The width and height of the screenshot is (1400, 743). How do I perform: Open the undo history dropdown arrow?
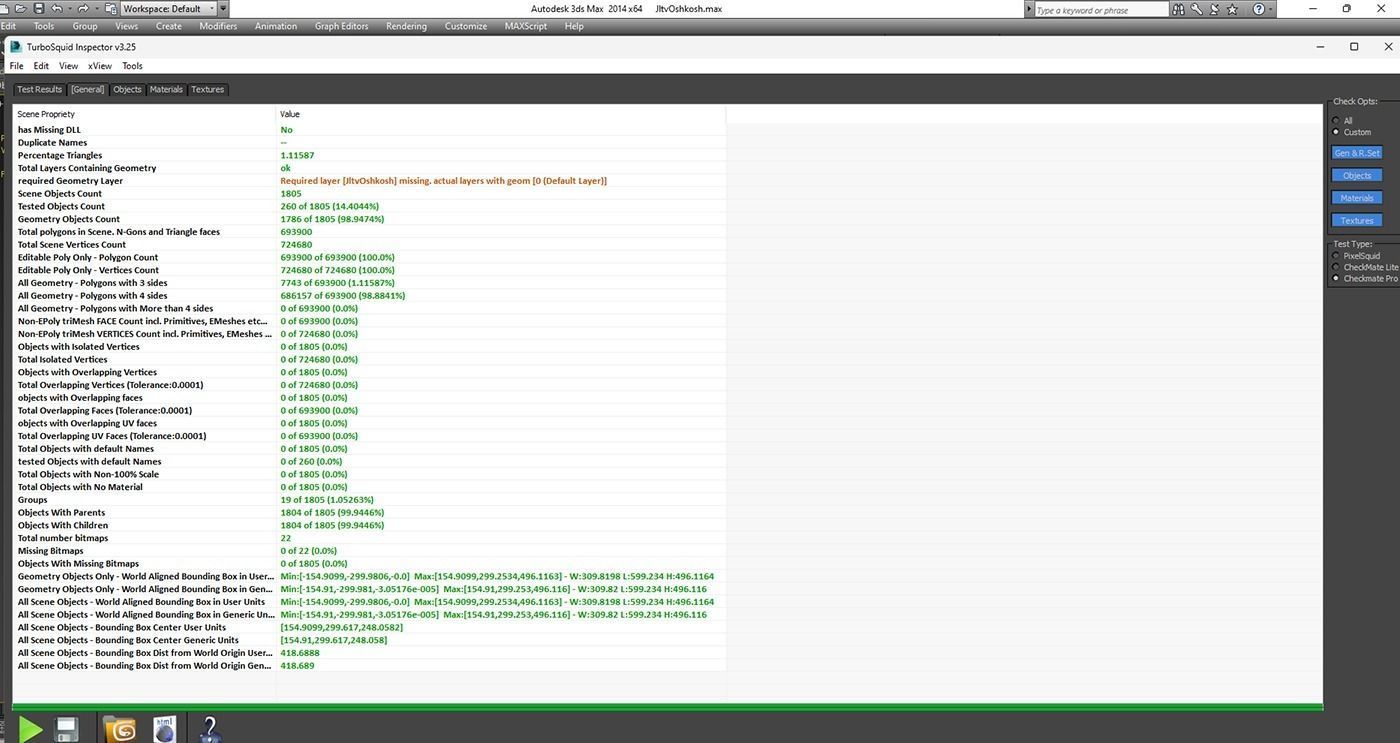[x=69, y=8]
